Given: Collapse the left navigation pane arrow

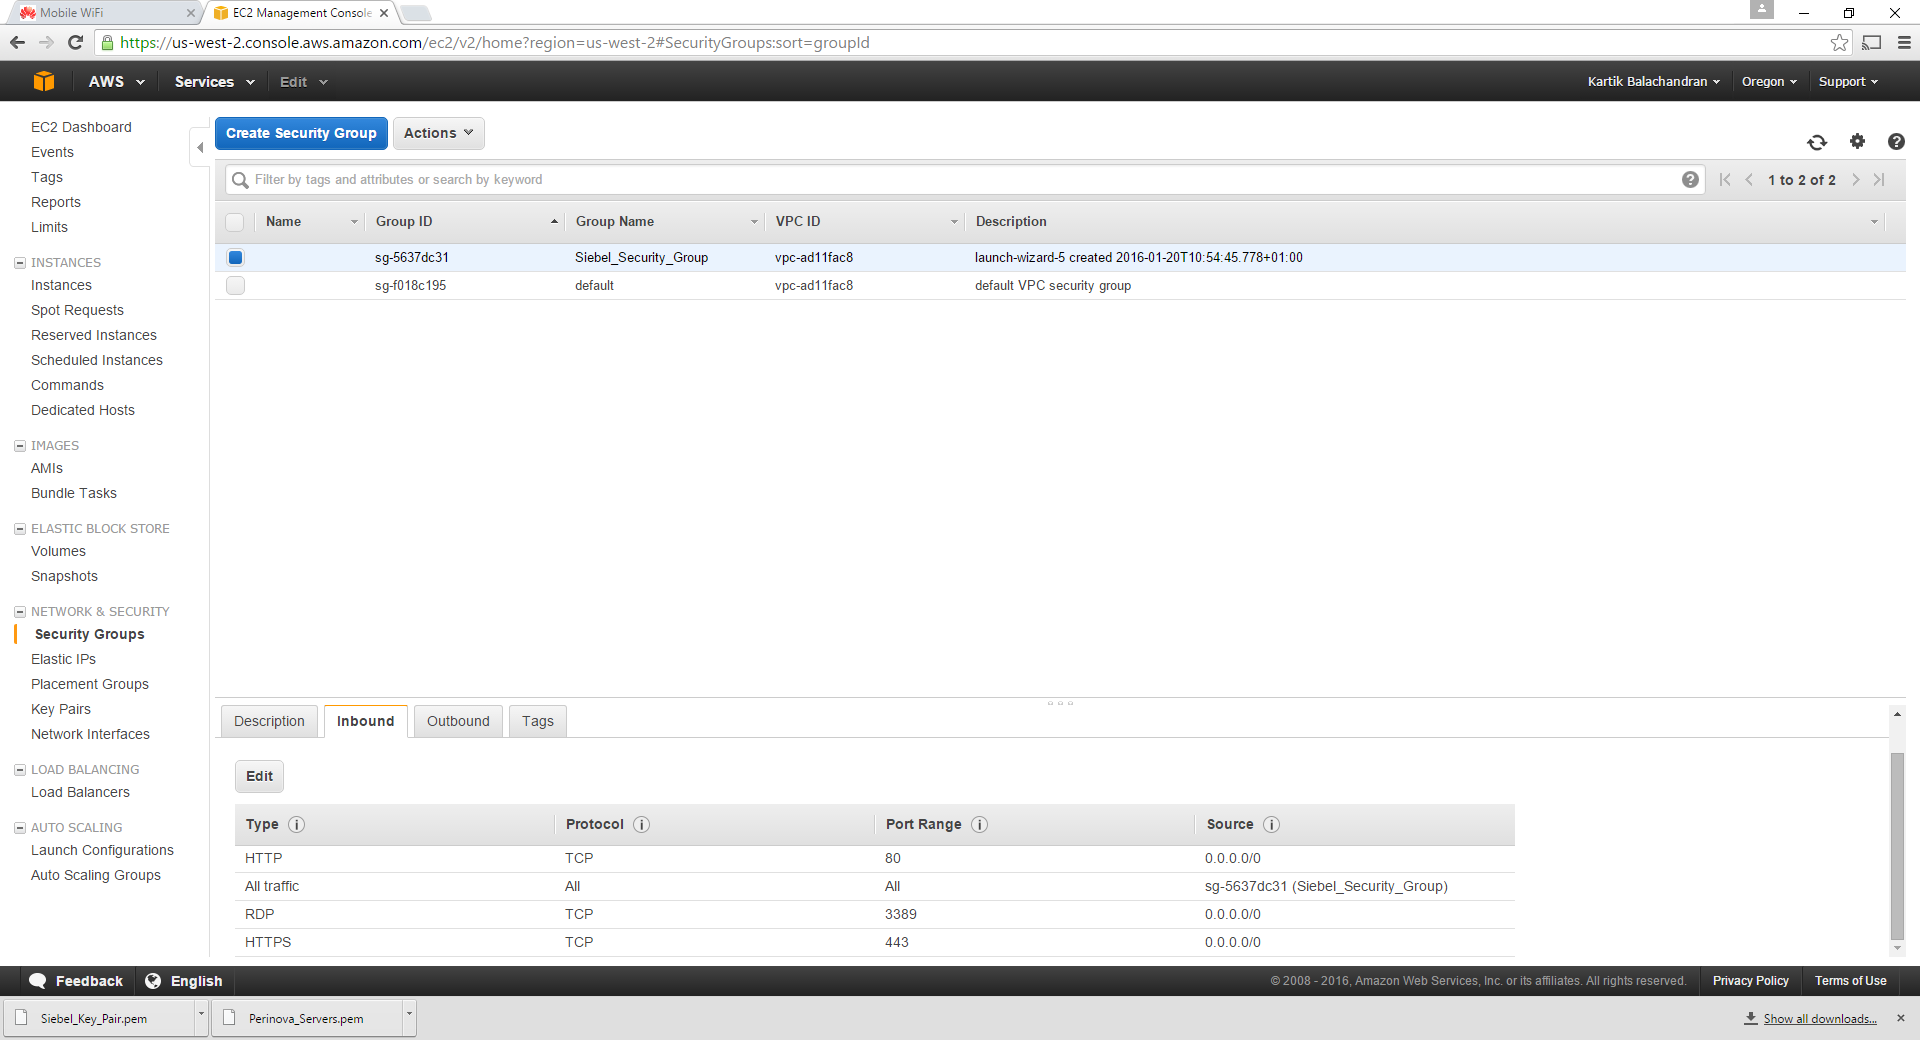Looking at the screenshot, I should (200, 147).
